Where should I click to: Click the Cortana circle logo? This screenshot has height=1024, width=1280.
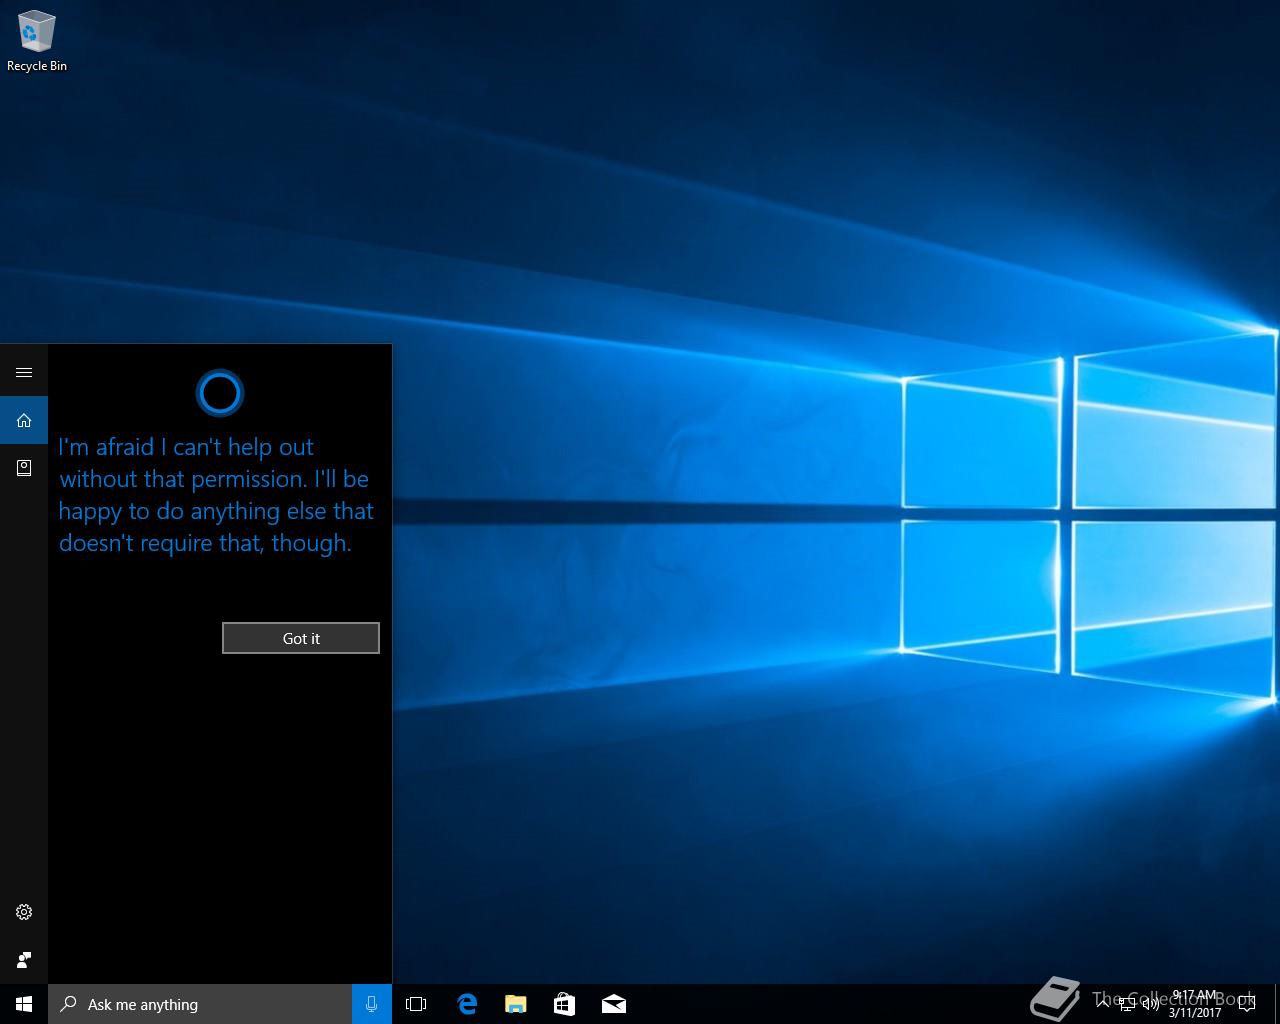220,394
